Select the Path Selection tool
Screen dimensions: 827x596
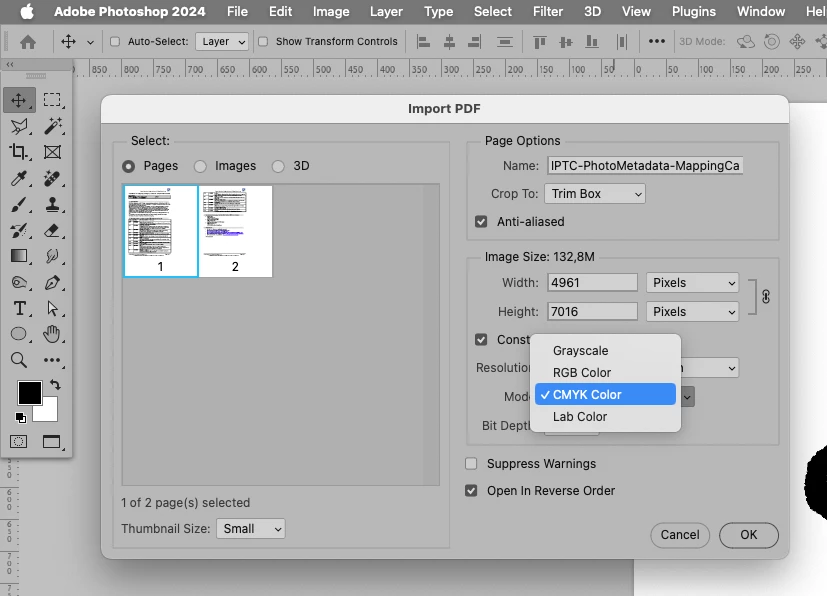click(52, 308)
